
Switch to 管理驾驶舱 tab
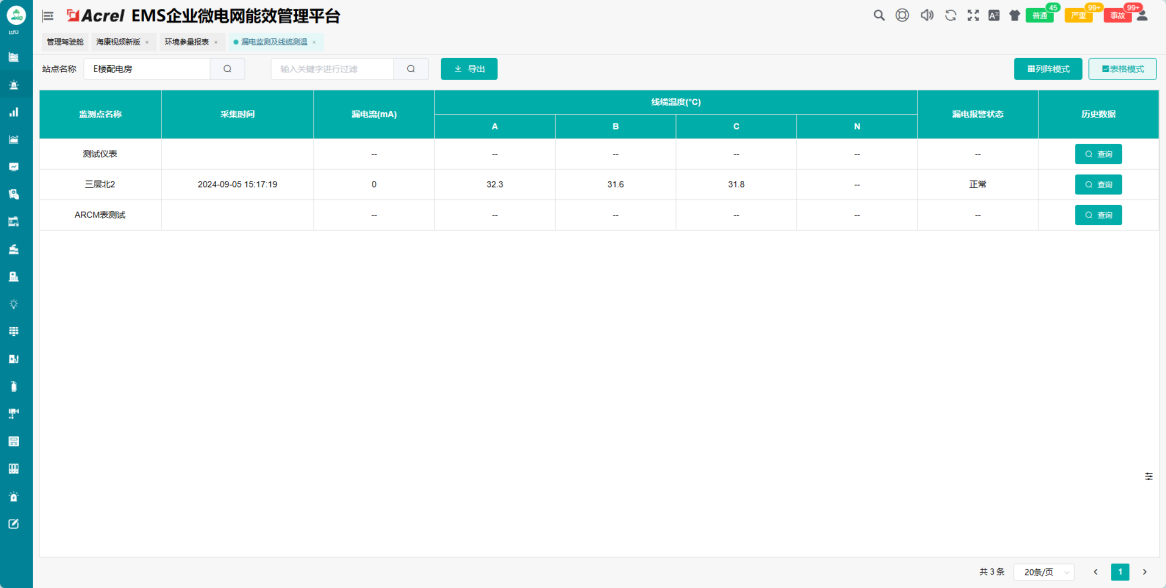point(65,42)
